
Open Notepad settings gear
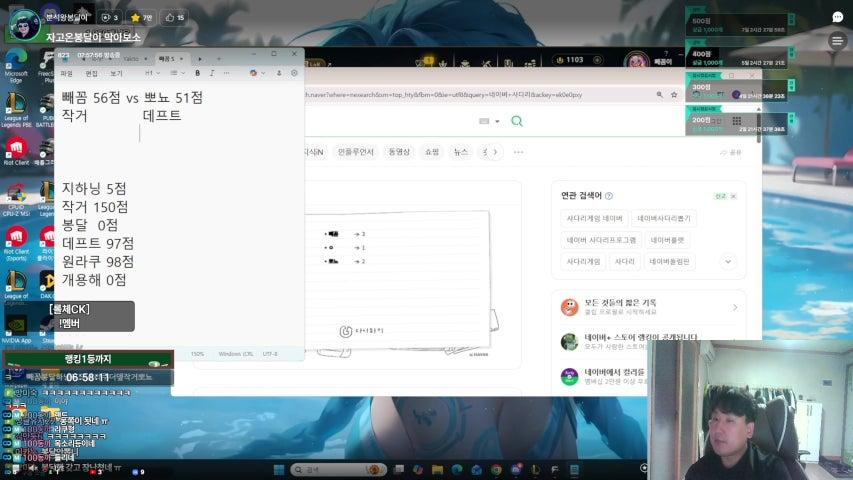tap(294, 73)
